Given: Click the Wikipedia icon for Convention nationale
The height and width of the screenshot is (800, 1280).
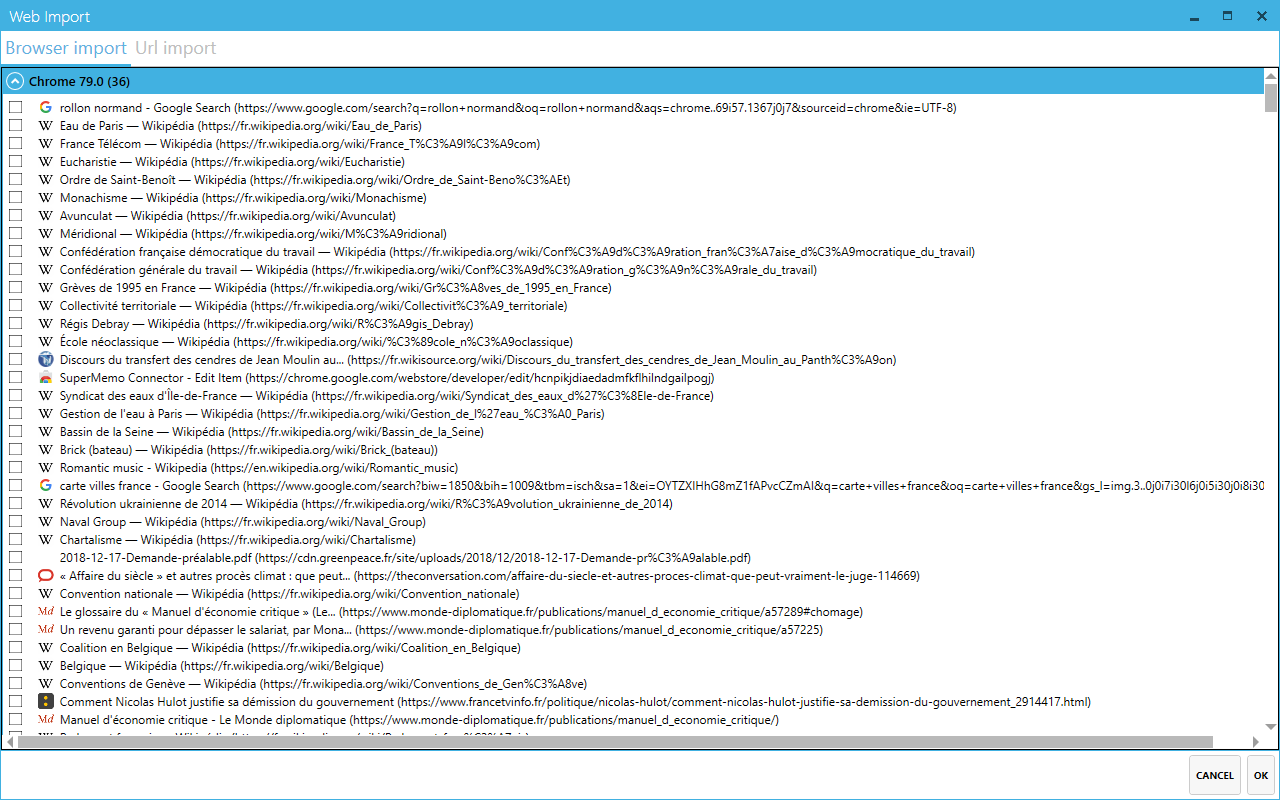Looking at the screenshot, I should (x=45, y=594).
